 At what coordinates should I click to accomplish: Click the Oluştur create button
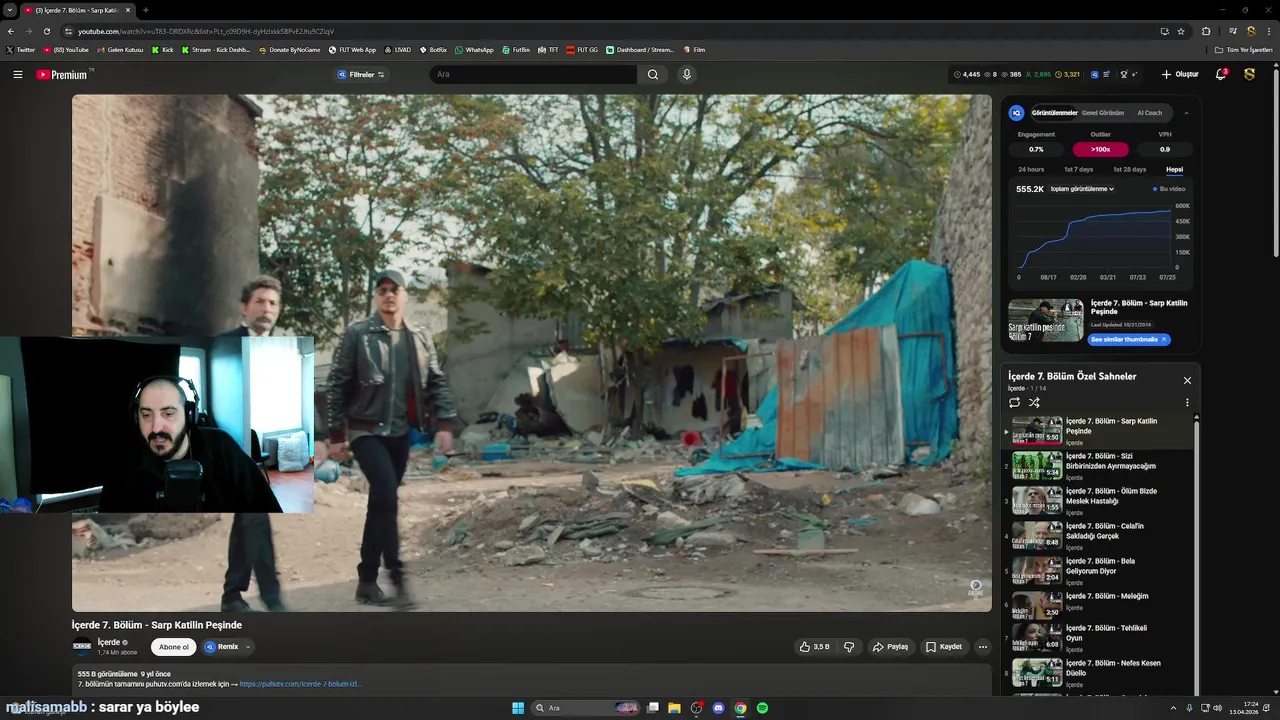click(x=1180, y=74)
